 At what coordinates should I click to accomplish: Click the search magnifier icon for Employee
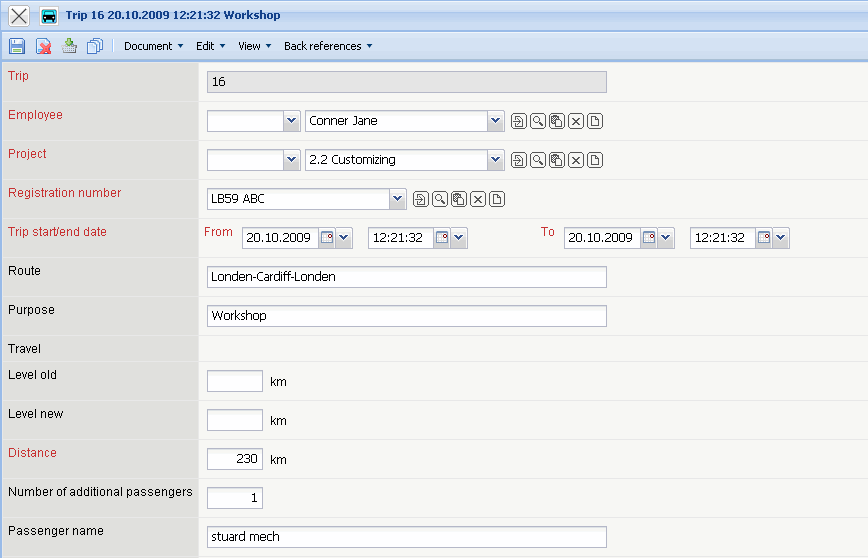(x=537, y=121)
